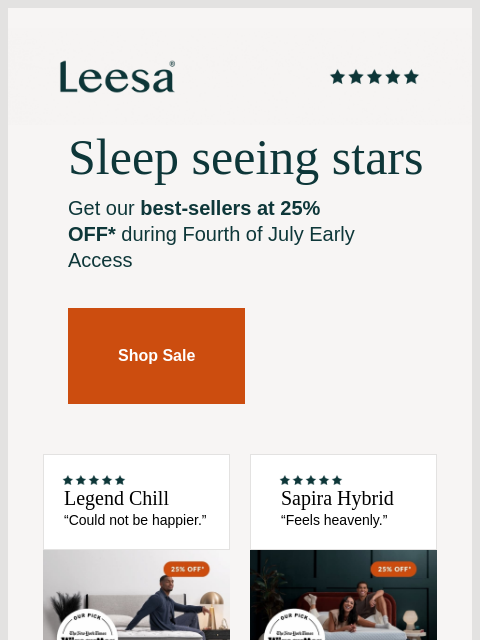Click the five-star rating in header
Image resolution: width=480 pixels, height=640 pixels.
pos(374,77)
